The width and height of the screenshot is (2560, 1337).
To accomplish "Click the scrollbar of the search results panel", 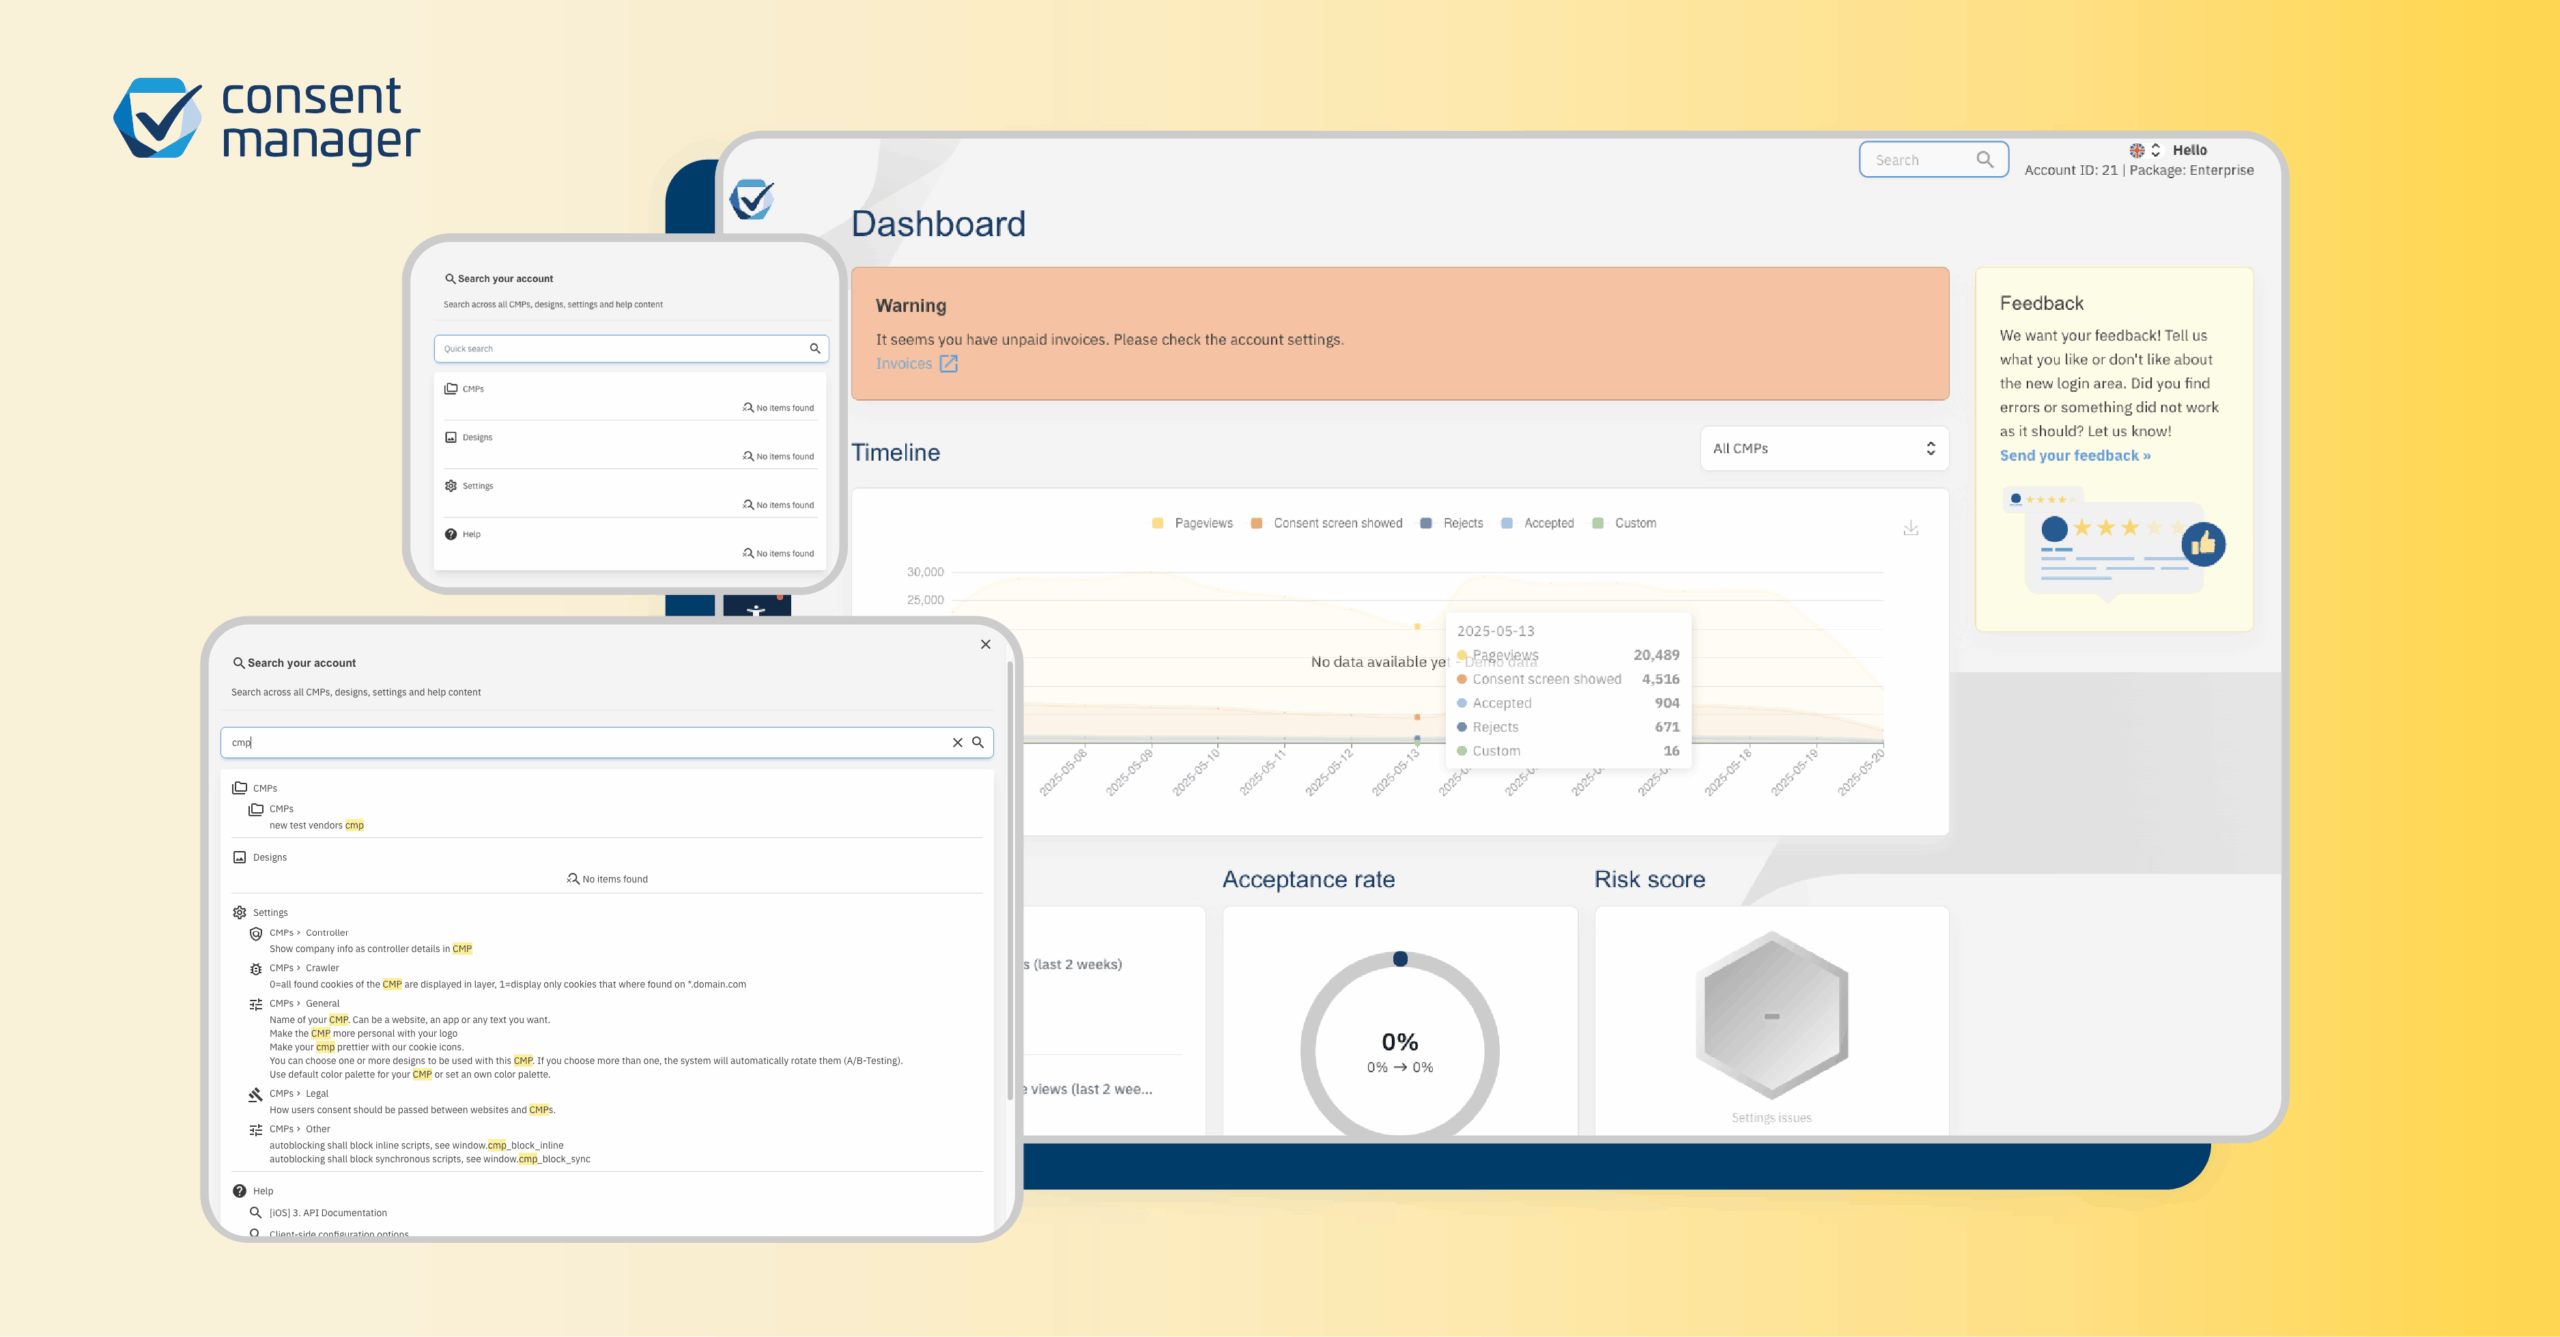I will [1010, 880].
